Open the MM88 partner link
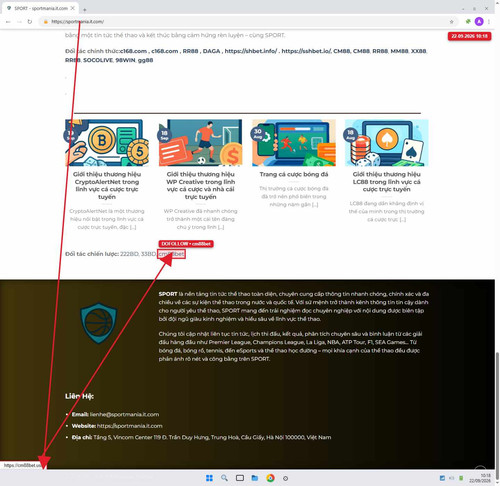Screen dimensions: 500x486 [x=399, y=51]
